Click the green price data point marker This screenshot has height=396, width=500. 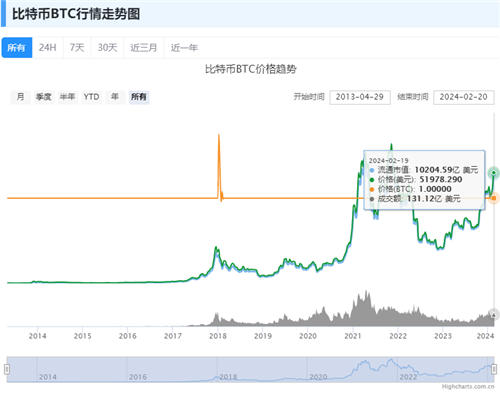pyautogui.click(x=494, y=173)
